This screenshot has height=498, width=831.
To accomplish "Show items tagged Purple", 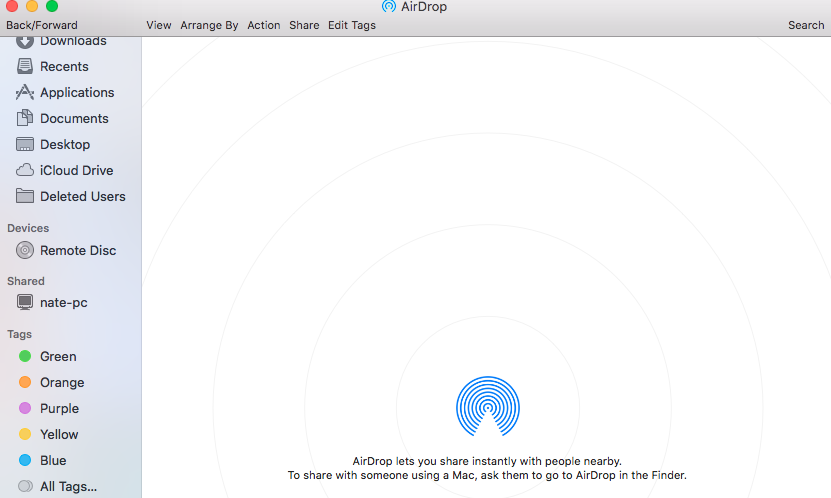I will click(59, 408).
